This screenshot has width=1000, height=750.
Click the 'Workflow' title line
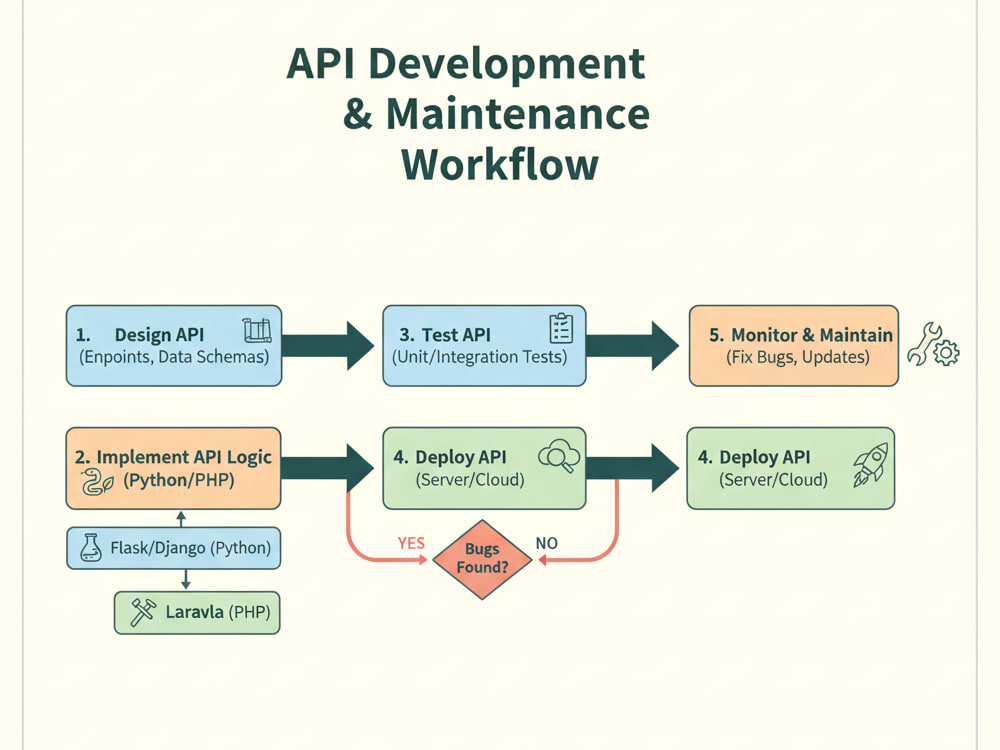coord(500,165)
